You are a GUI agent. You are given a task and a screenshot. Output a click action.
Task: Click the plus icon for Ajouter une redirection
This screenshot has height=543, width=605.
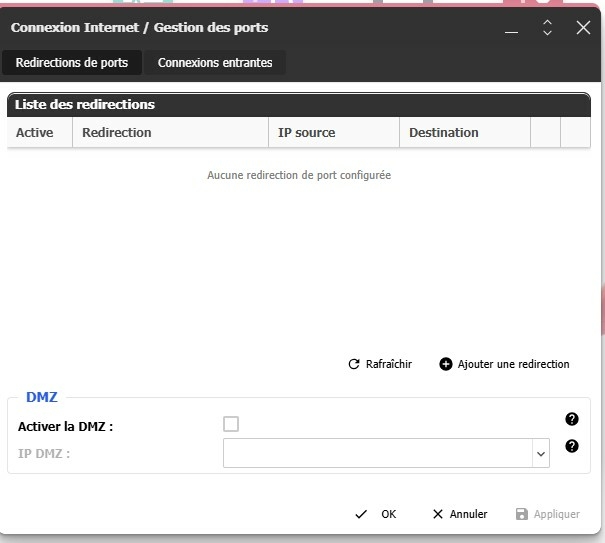[446, 364]
